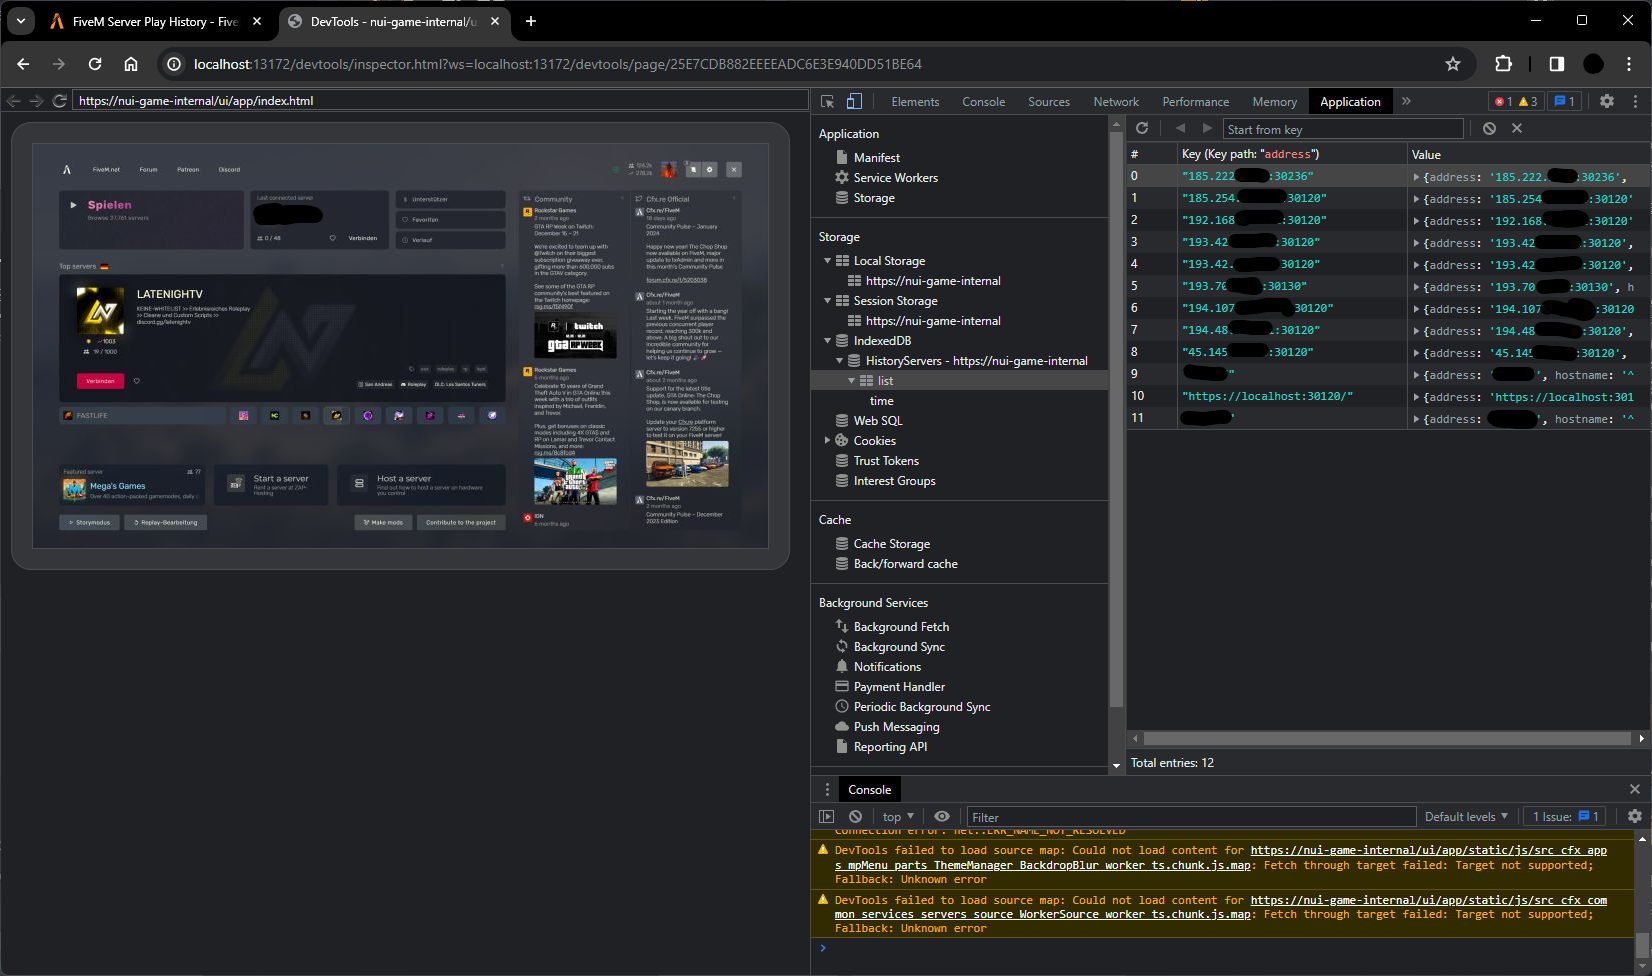Click the horizontal scrollbar under the data table
The width and height of the screenshot is (1652, 976).
point(1386,739)
